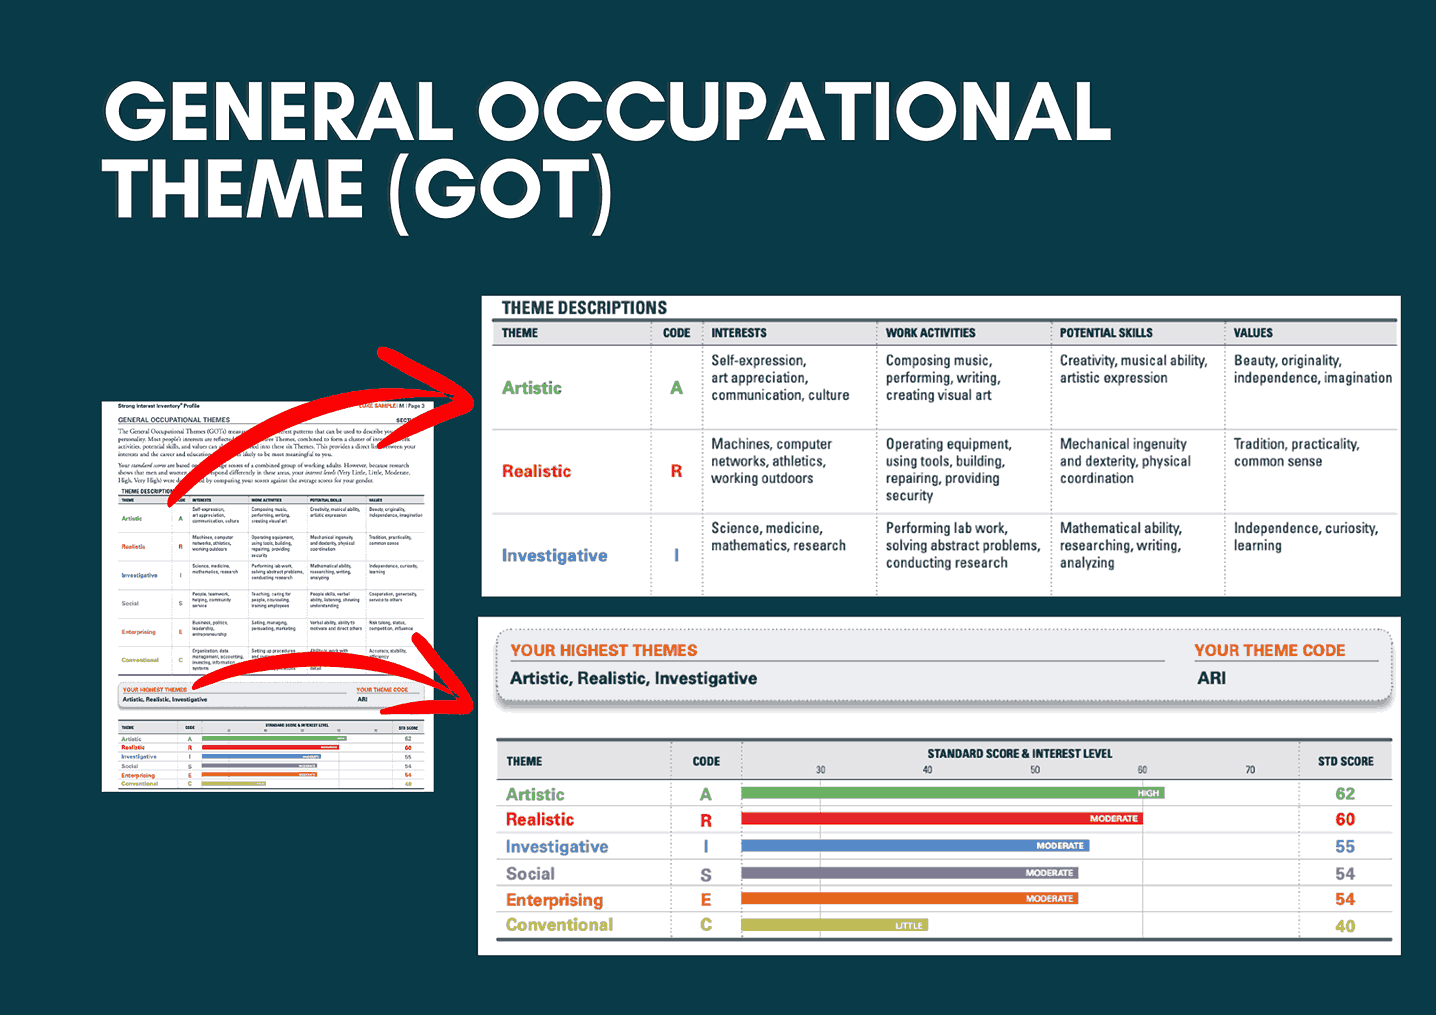Select the 'Mechanical ingenuity and dexterity' cell
Viewport: 1436px width, 1015px height.
pyautogui.click(x=1125, y=461)
